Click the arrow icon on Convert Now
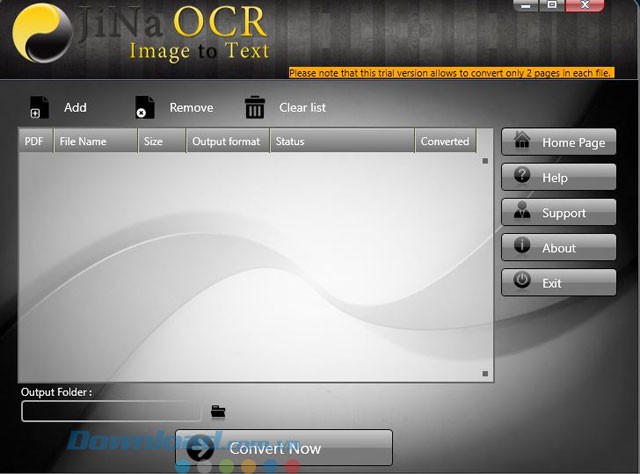The image size is (640, 474). [200, 448]
